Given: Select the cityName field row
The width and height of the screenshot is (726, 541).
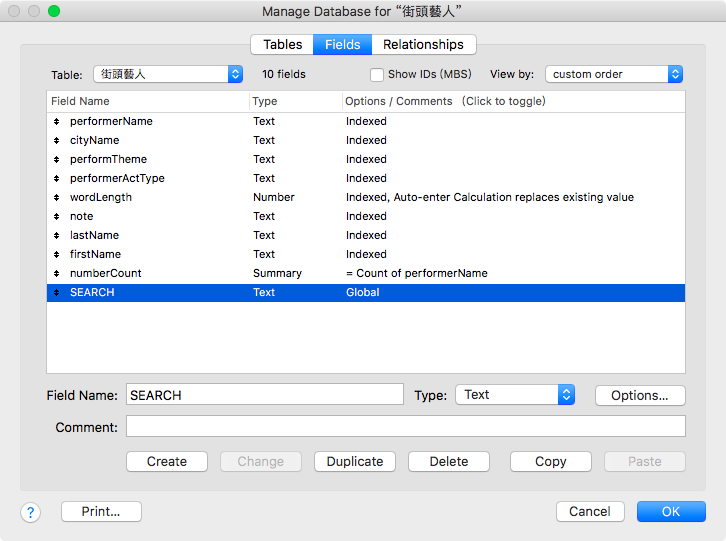Looking at the screenshot, I should [366, 140].
